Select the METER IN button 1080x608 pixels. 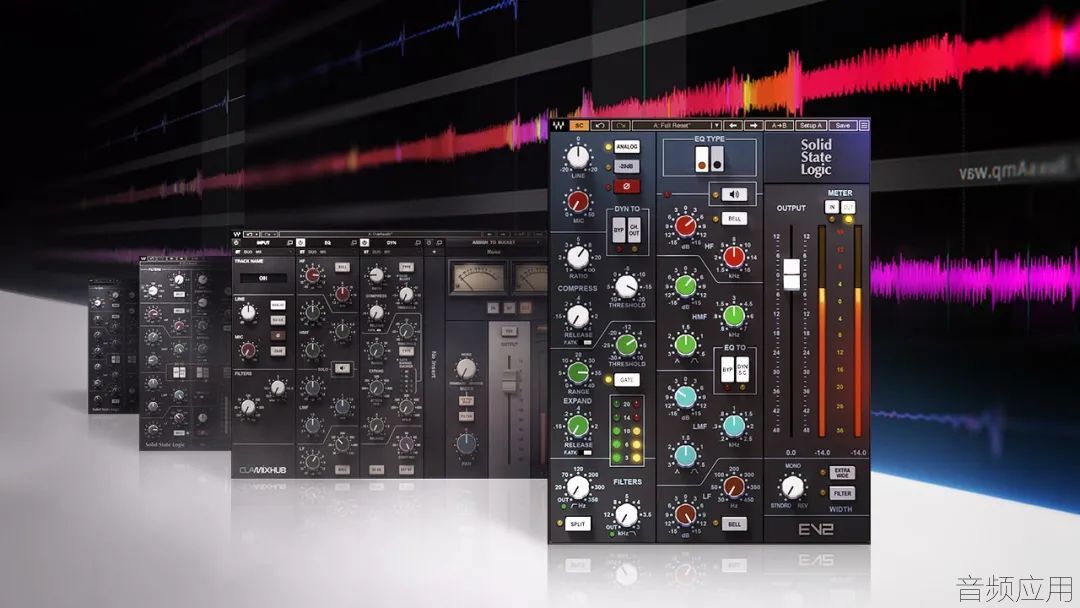tap(832, 207)
